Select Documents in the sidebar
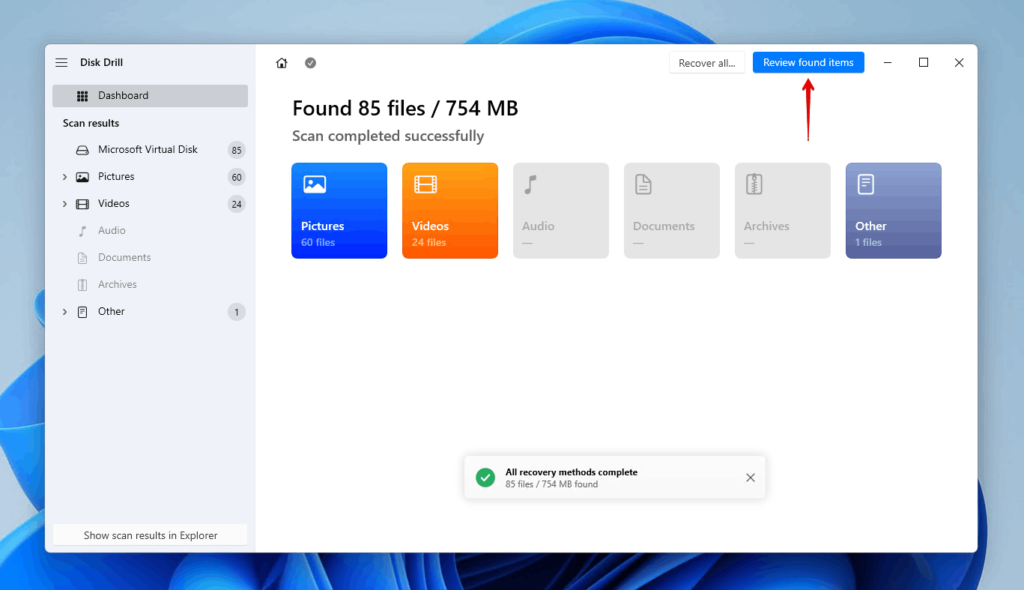The image size is (1024, 590). click(x=124, y=258)
